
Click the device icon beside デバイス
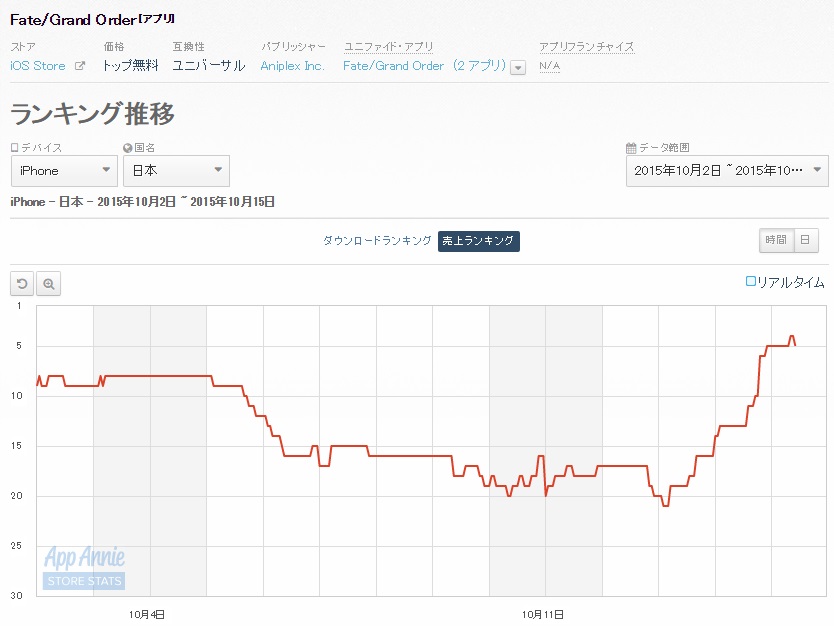click(14, 148)
